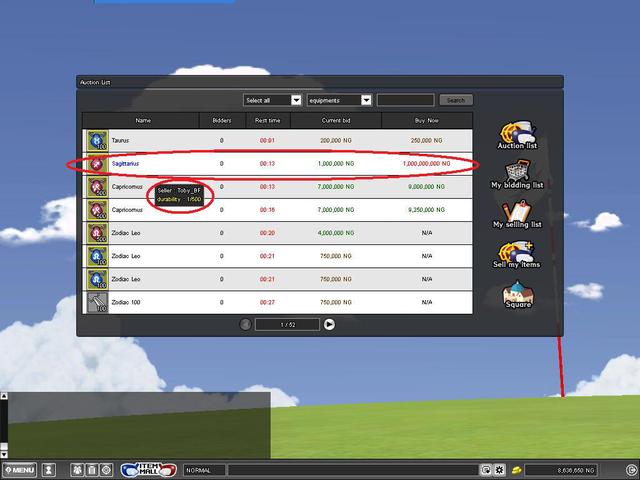This screenshot has height=480, width=640.
Task: Click the Taurus item icon
Action: click(97, 141)
